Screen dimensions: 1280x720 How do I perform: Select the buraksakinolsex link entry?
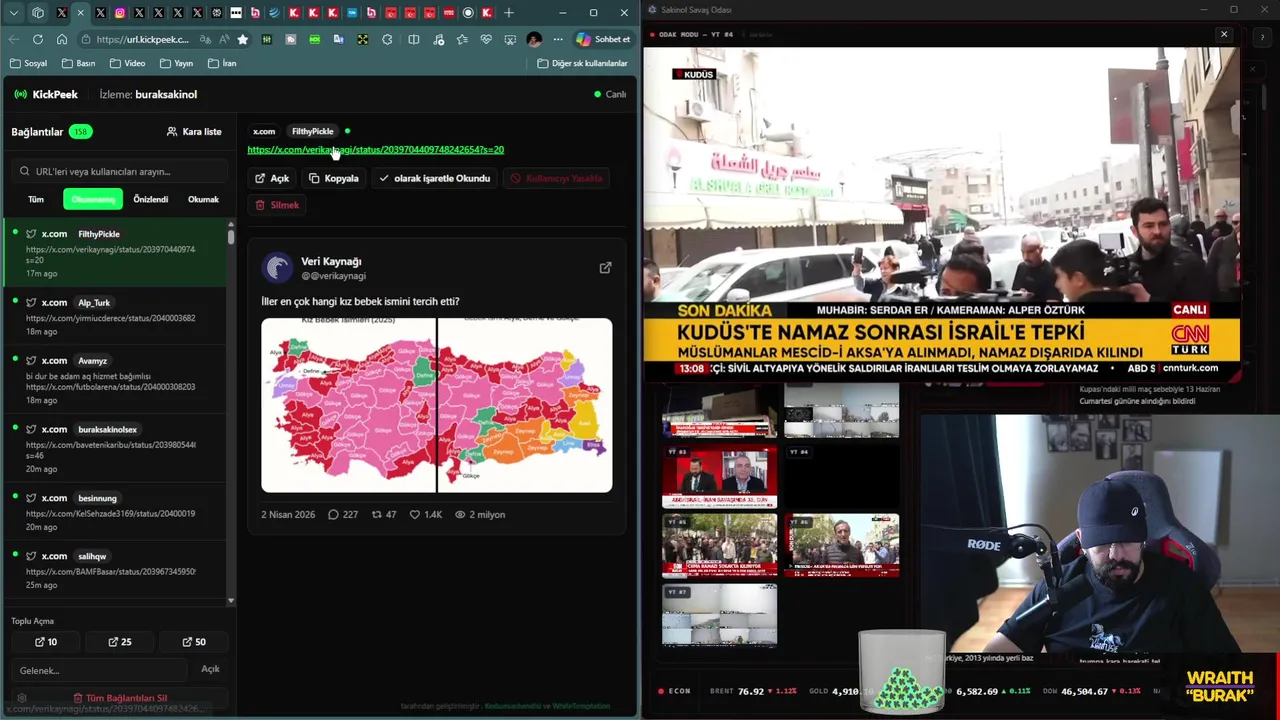(x=115, y=448)
